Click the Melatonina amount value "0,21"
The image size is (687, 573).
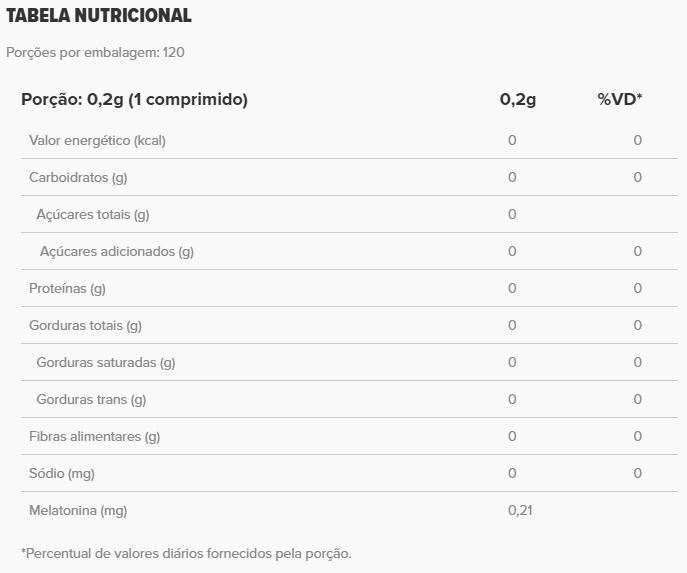tap(519, 510)
